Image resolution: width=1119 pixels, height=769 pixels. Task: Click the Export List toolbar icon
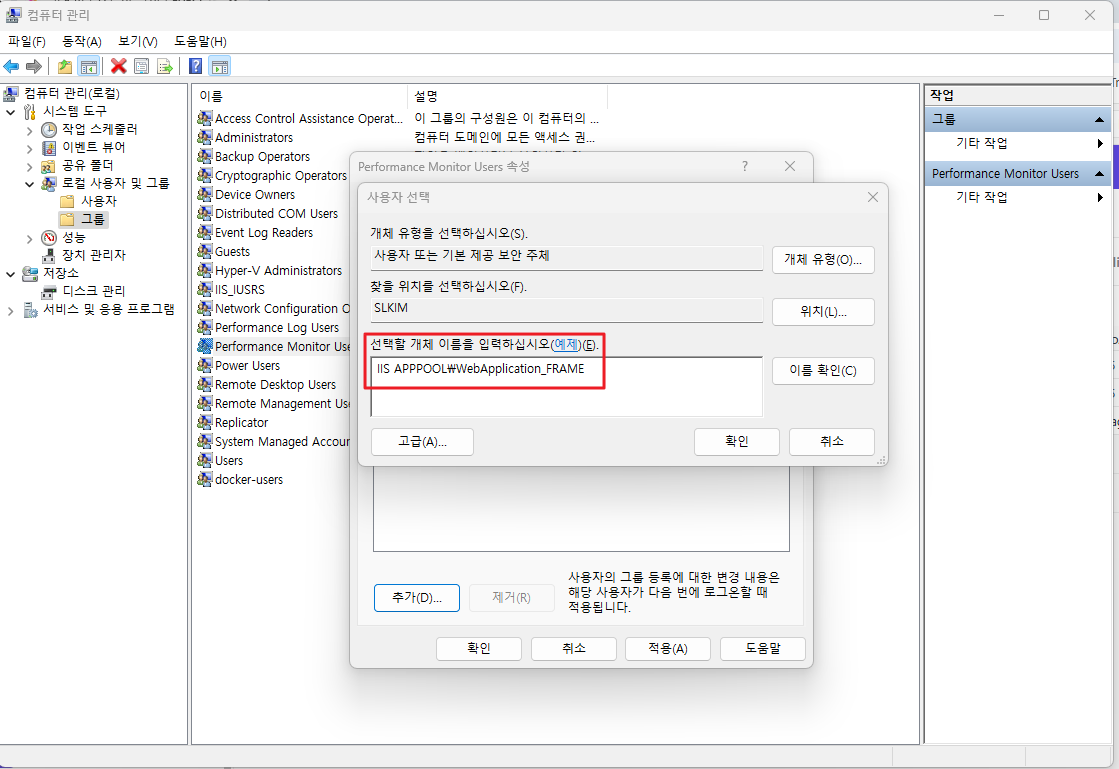coord(165,66)
